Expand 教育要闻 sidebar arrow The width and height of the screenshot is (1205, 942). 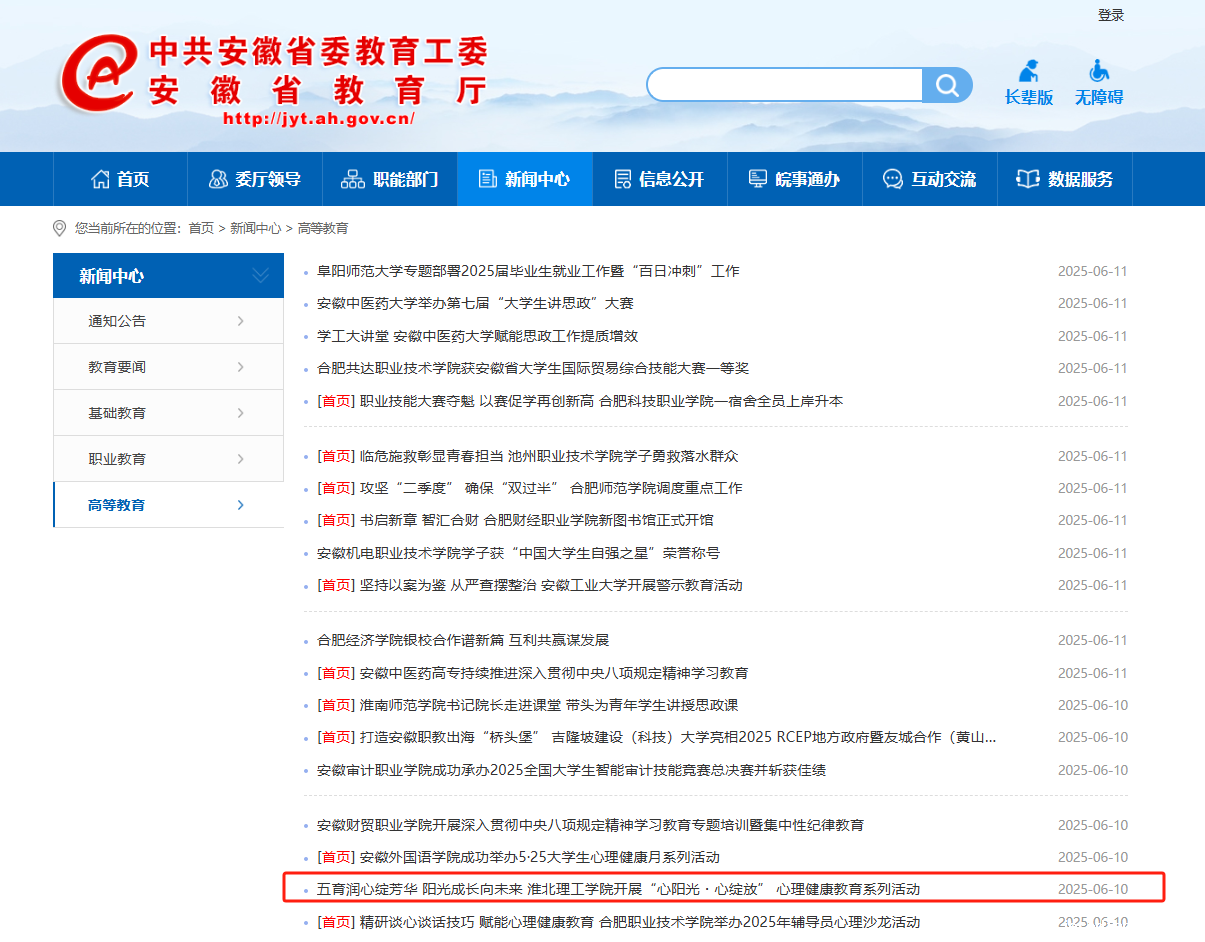[x=241, y=367]
